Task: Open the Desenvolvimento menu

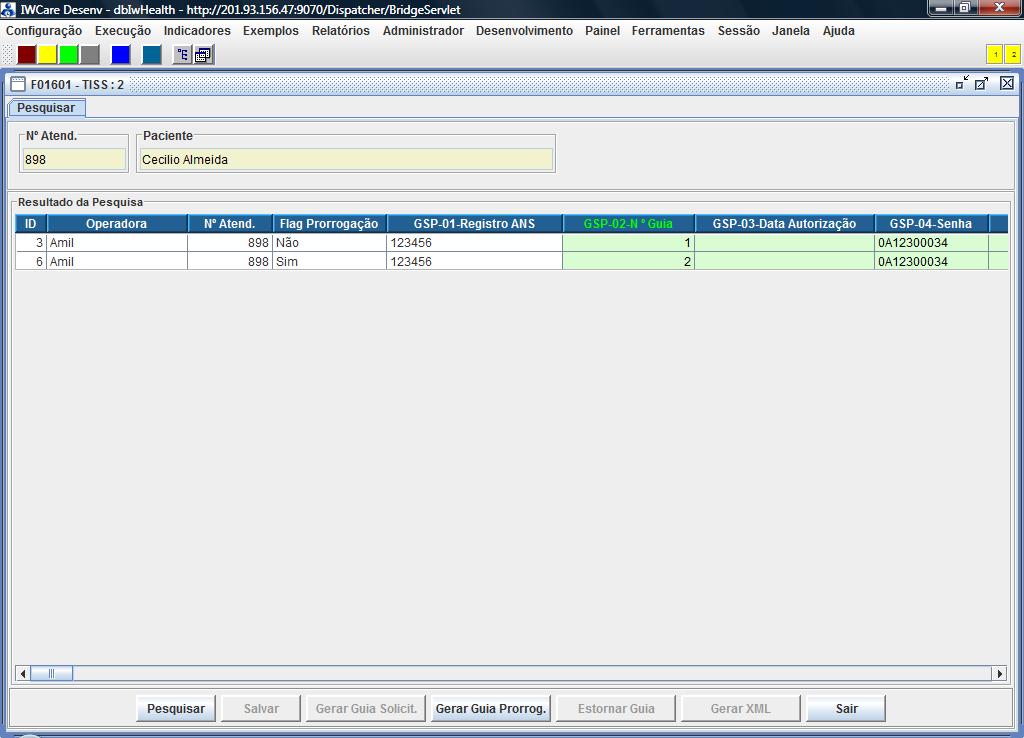Action: point(524,31)
